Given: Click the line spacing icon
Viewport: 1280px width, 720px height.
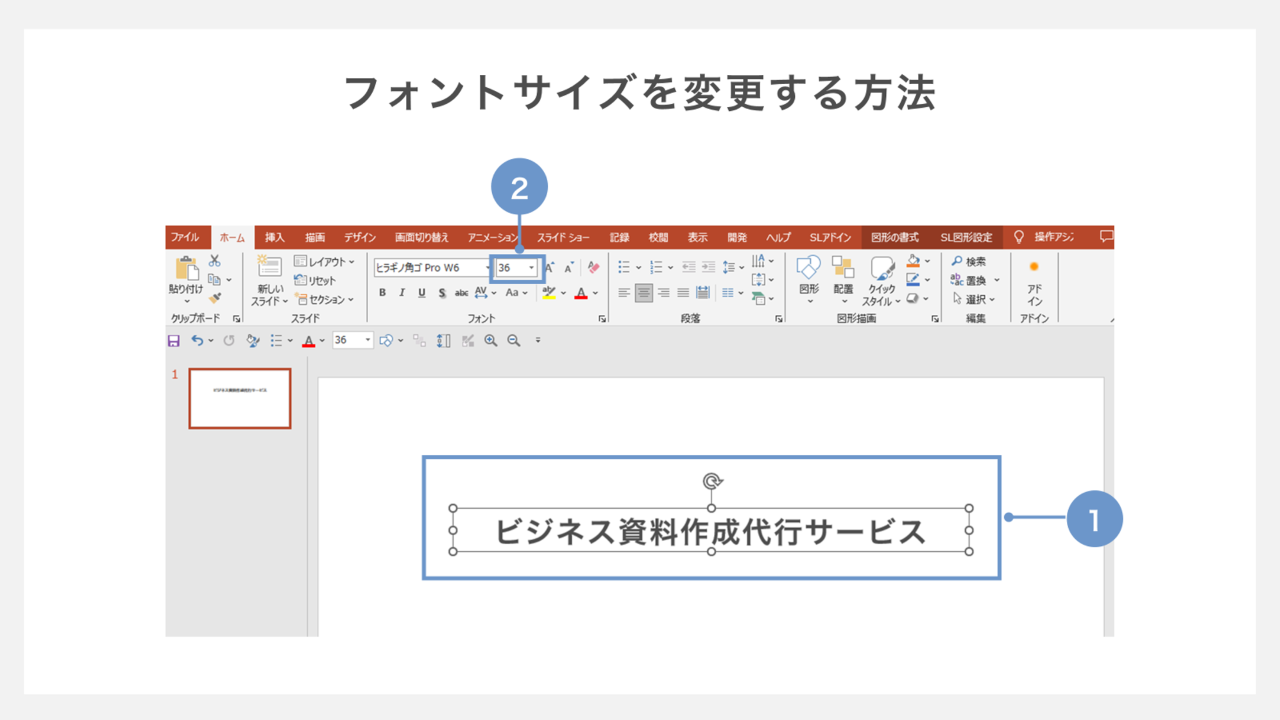Looking at the screenshot, I should (729, 267).
